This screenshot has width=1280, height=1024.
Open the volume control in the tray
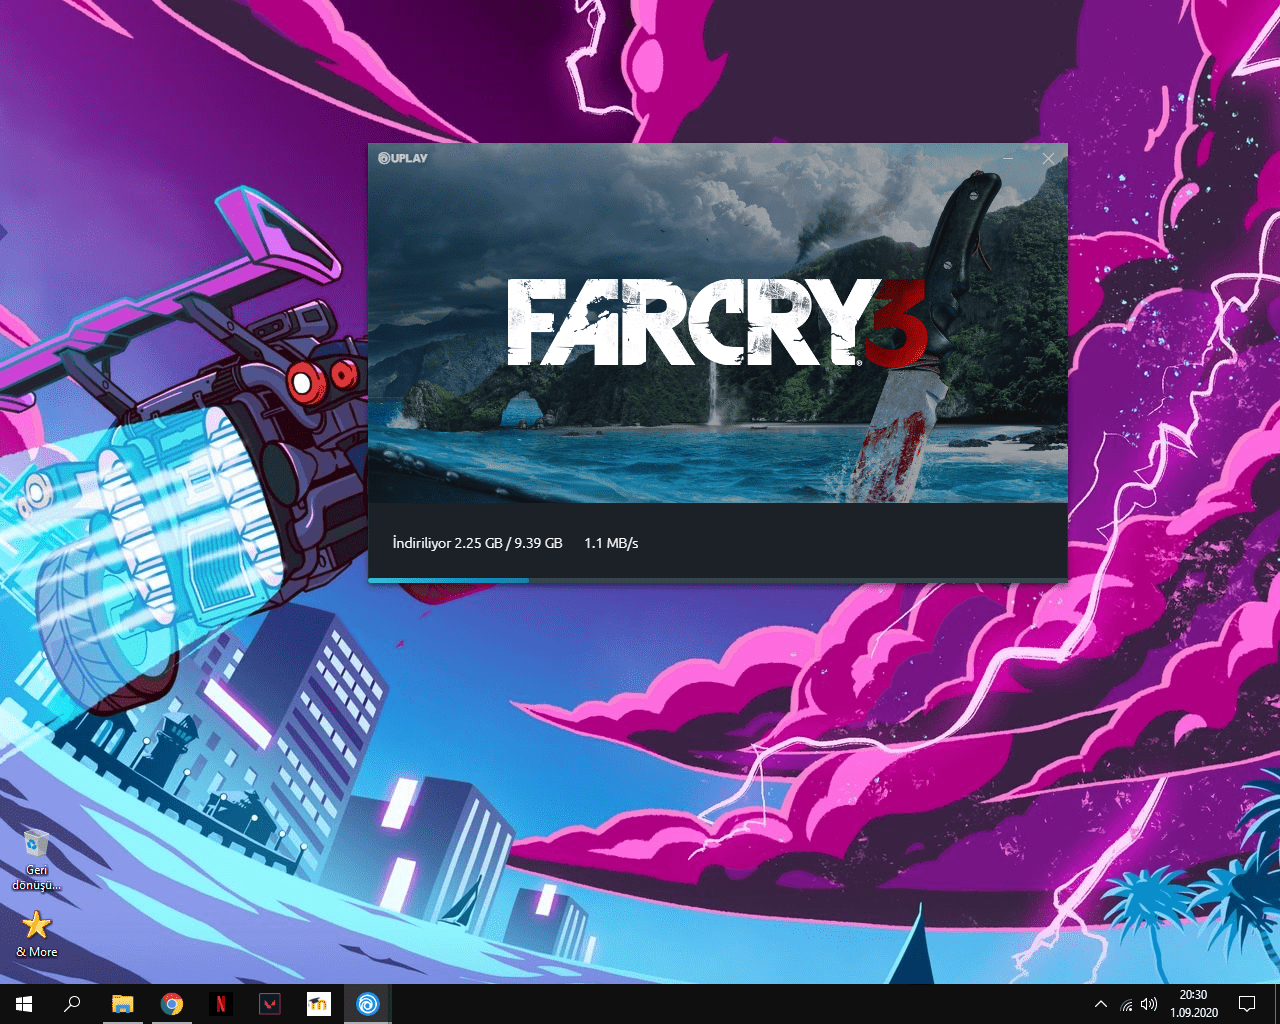click(x=1149, y=1004)
